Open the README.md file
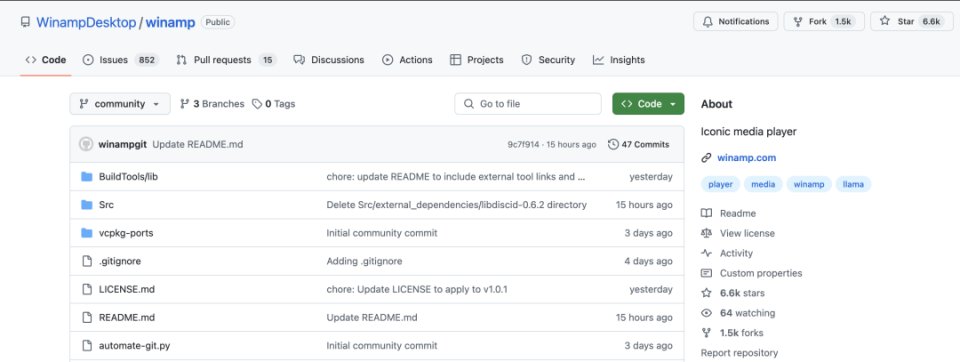The height and width of the screenshot is (362, 960). point(127,317)
